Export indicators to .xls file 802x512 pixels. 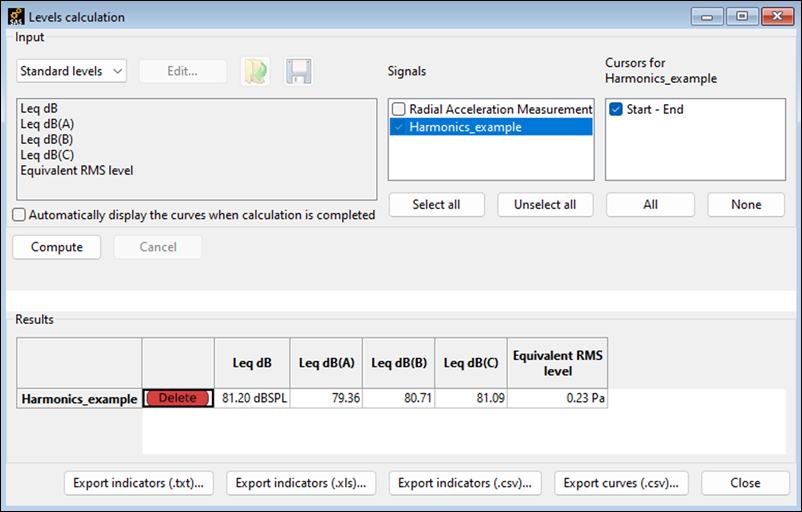pyautogui.click(x=300, y=483)
